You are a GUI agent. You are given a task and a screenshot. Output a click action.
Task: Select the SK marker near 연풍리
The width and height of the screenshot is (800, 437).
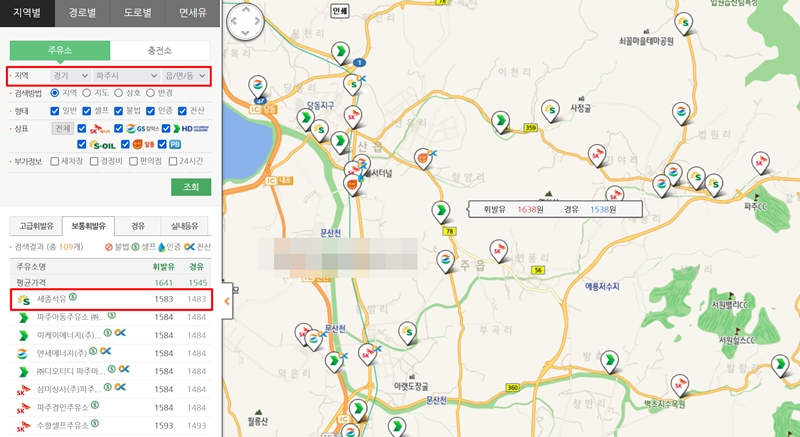[498, 251]
